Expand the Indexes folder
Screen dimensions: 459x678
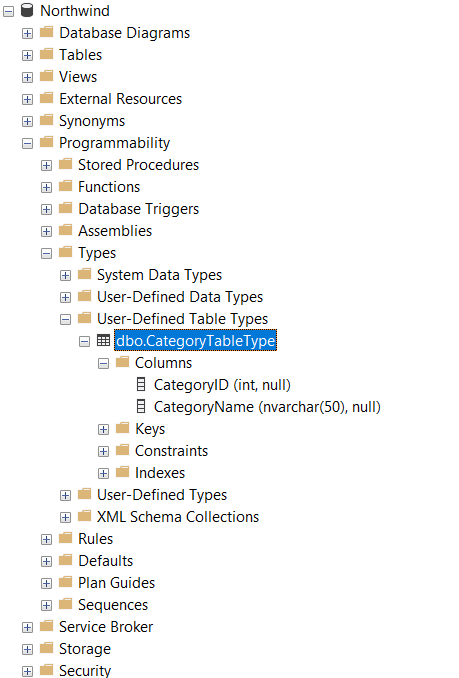[x=103, y=473]
